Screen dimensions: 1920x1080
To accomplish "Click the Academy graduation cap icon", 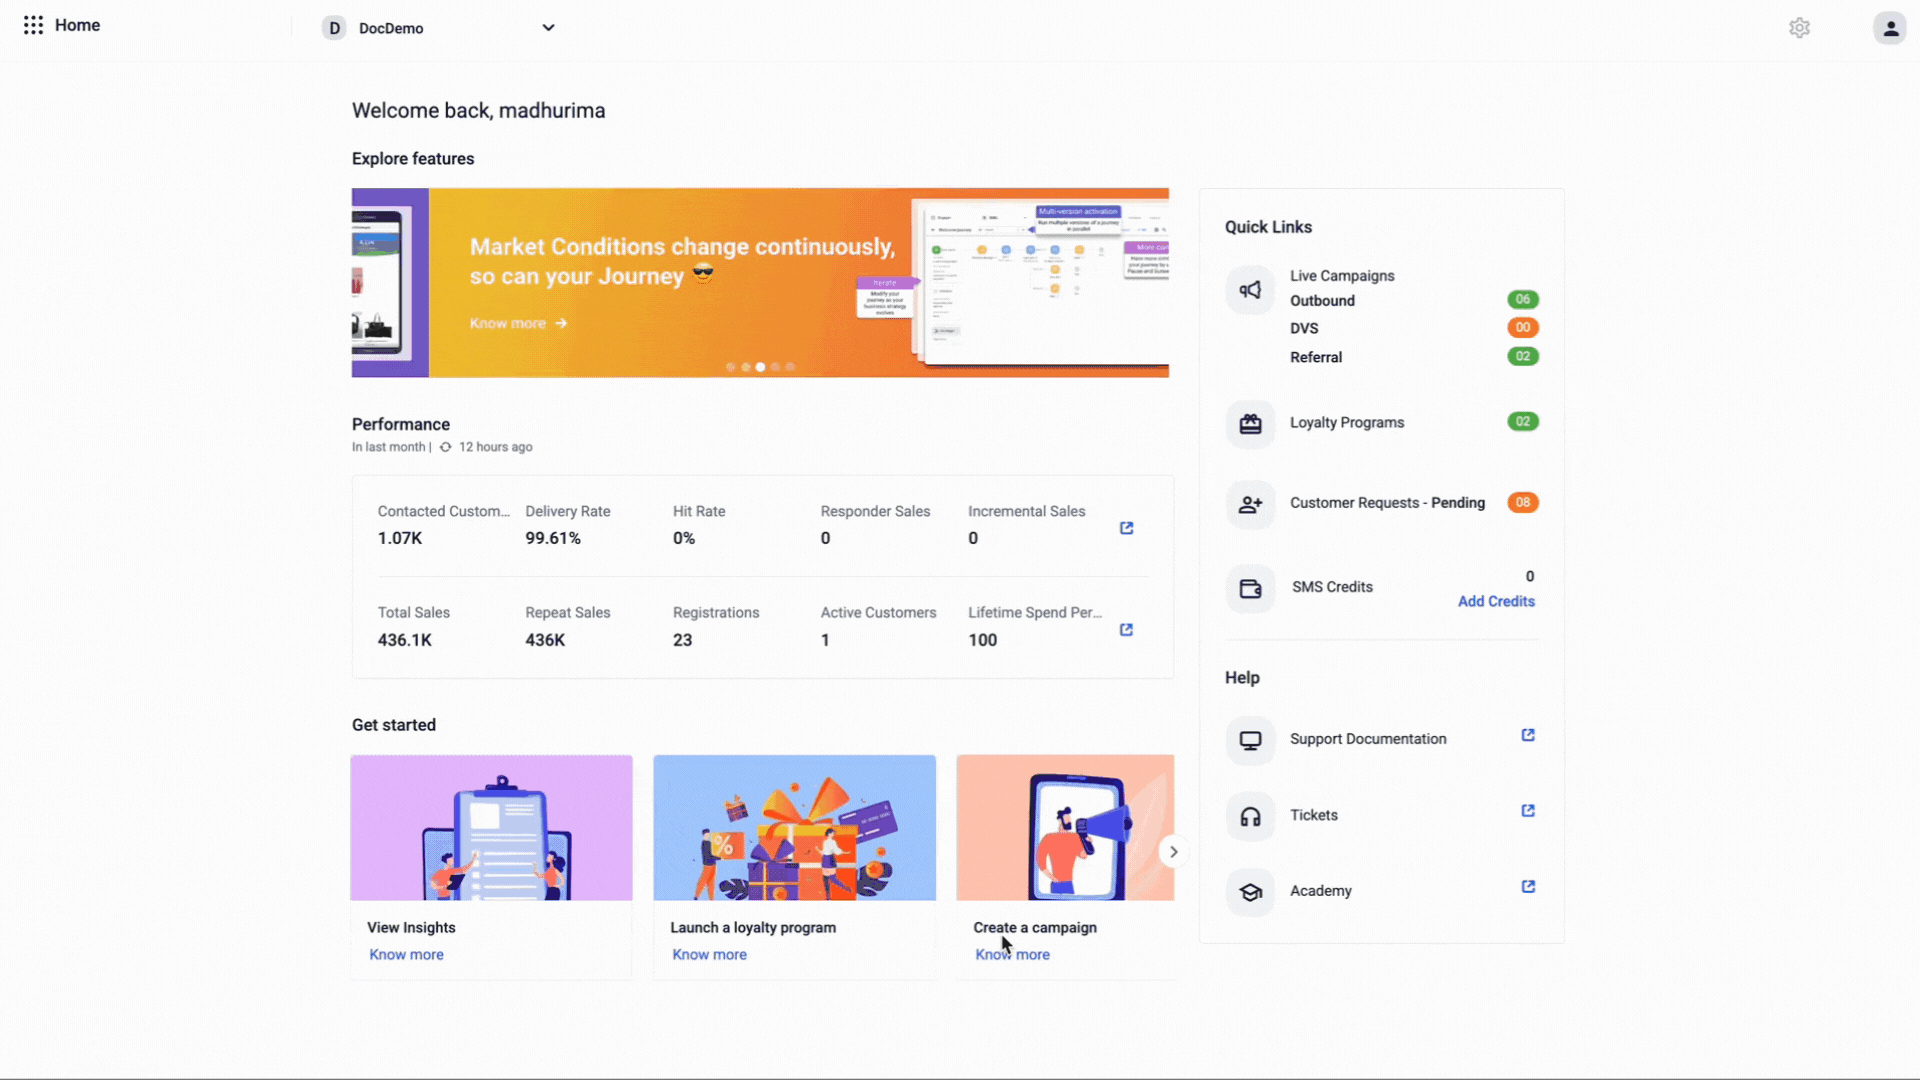I will [1250, 893].
